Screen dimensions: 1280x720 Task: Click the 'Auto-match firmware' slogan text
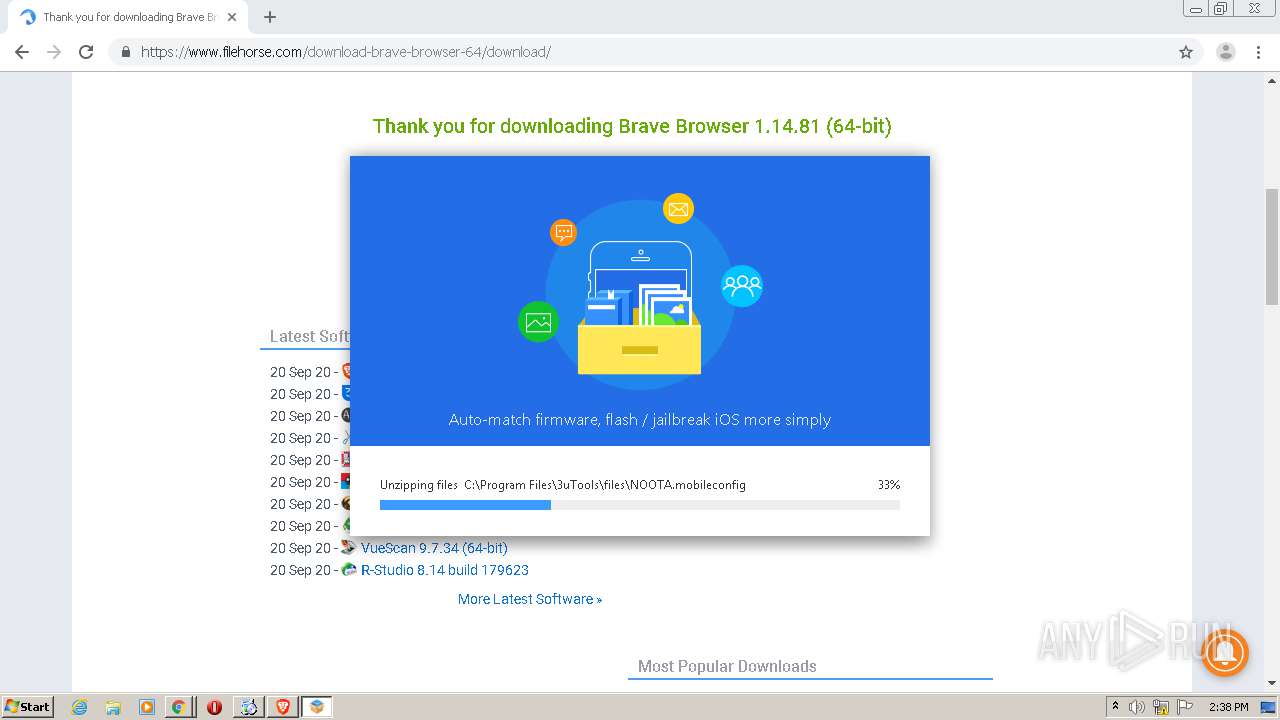click(x=640, y=420)
